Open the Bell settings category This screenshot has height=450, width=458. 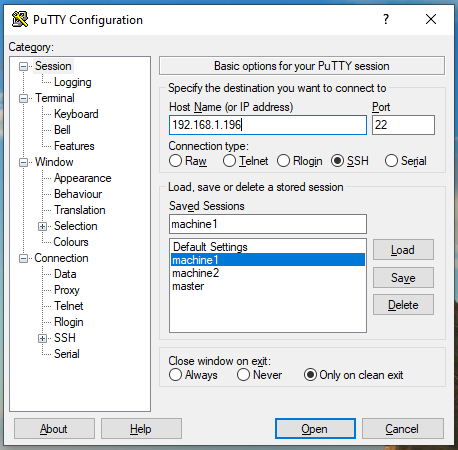pos(62,130)
